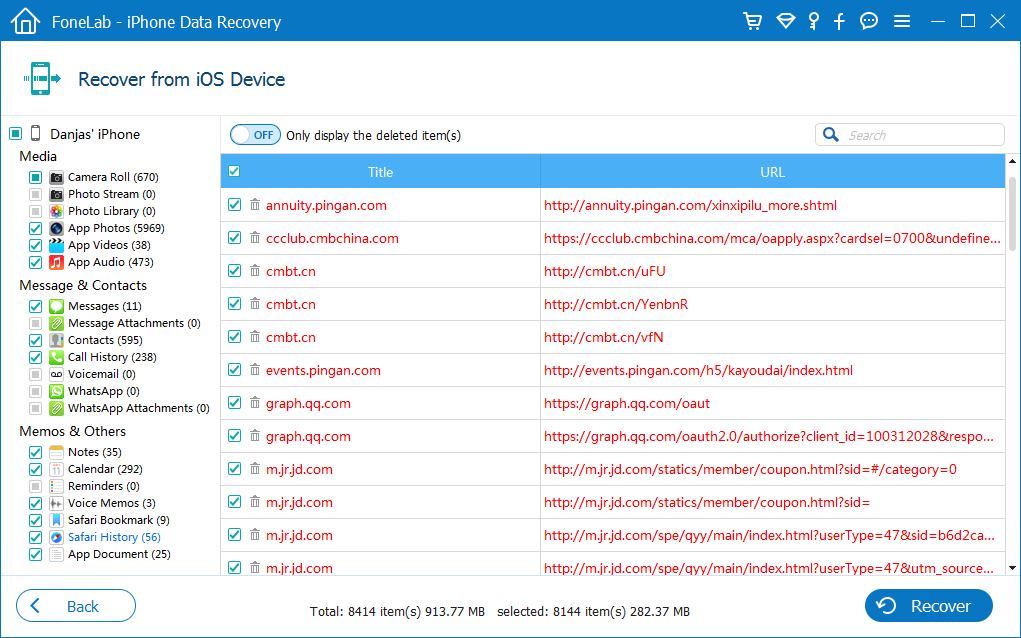This screenshot has height=638, width=1021.
Task: Click the scrollbar up arrow
Action: coord(1013,161)
